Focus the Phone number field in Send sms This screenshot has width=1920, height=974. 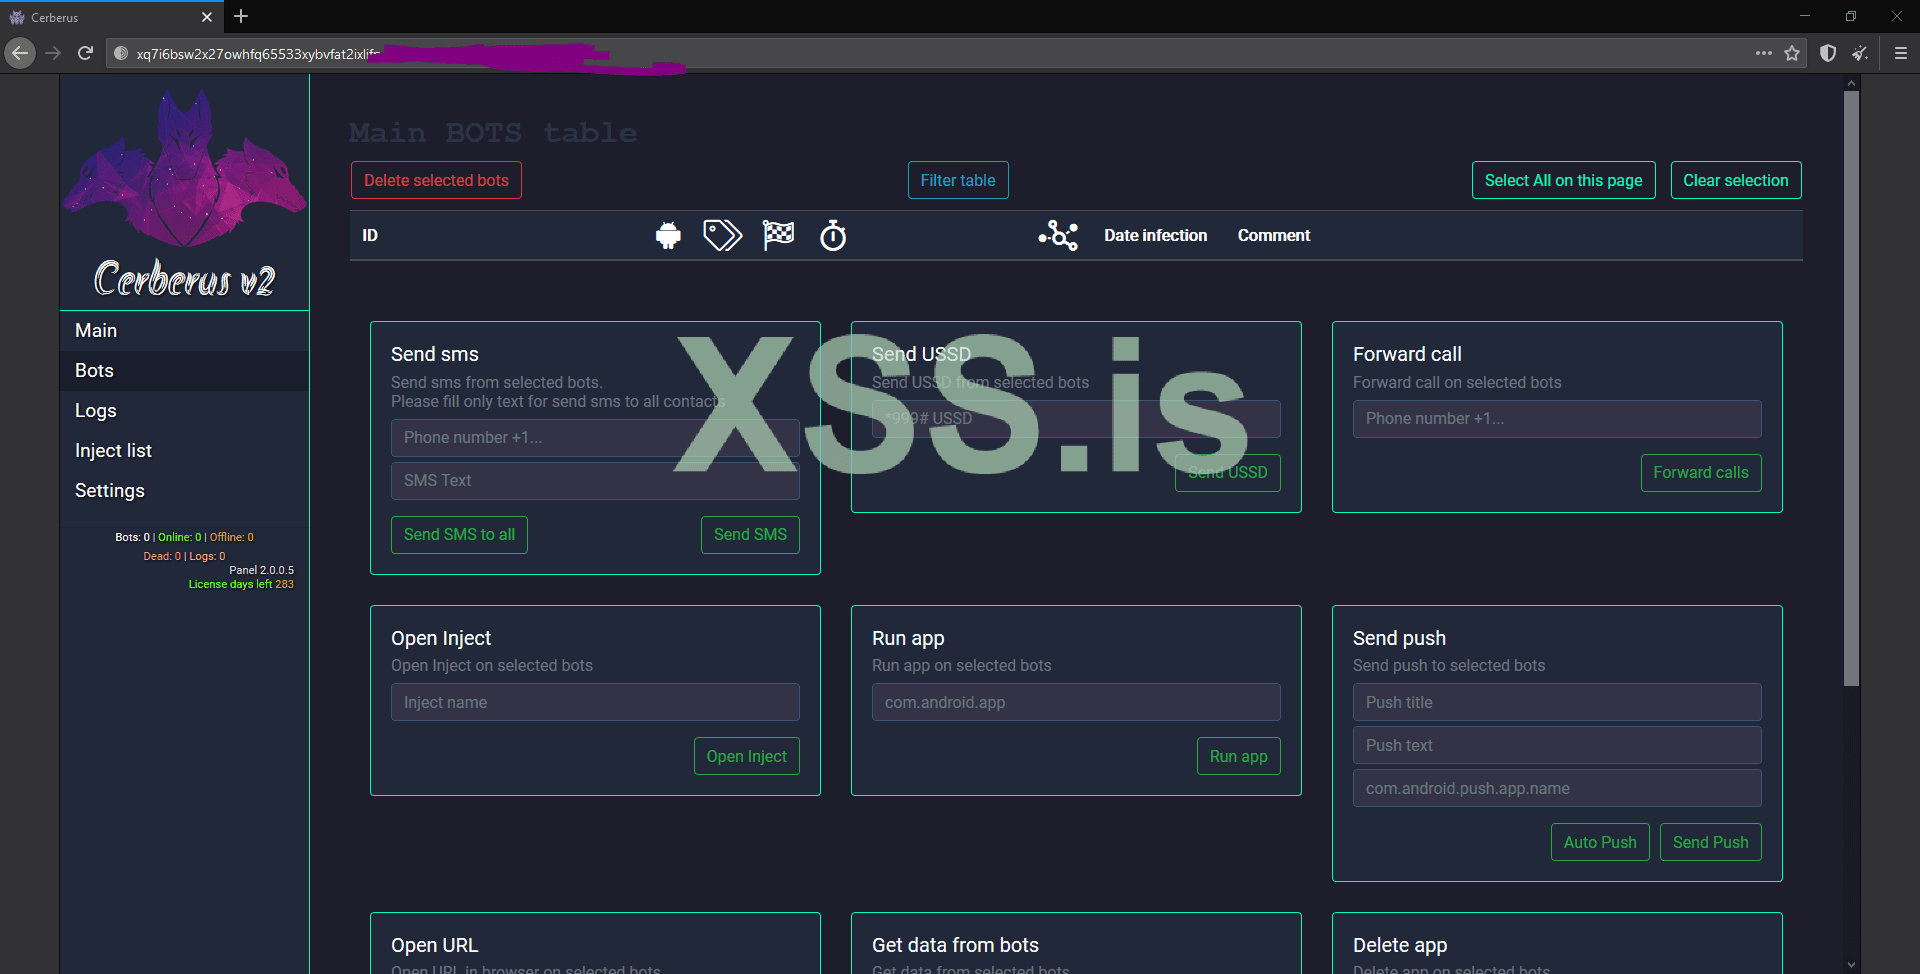pyautogui.click(x=595, y=438)
